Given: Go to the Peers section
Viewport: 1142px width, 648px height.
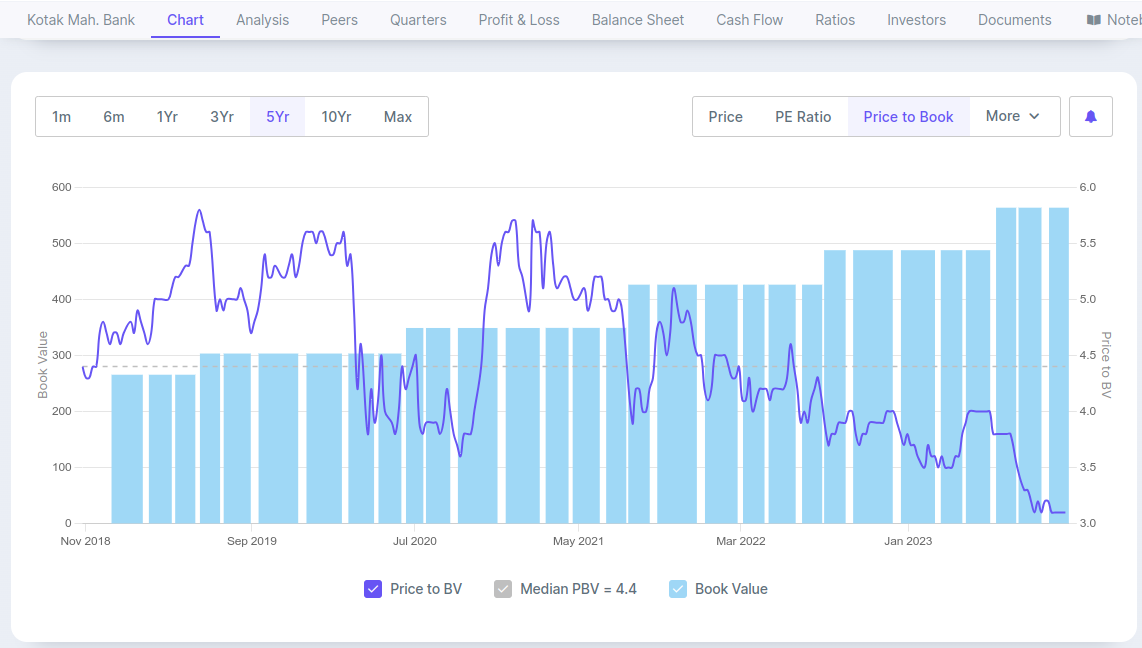Looking at the screenshot, I should (x=339, y=20).
